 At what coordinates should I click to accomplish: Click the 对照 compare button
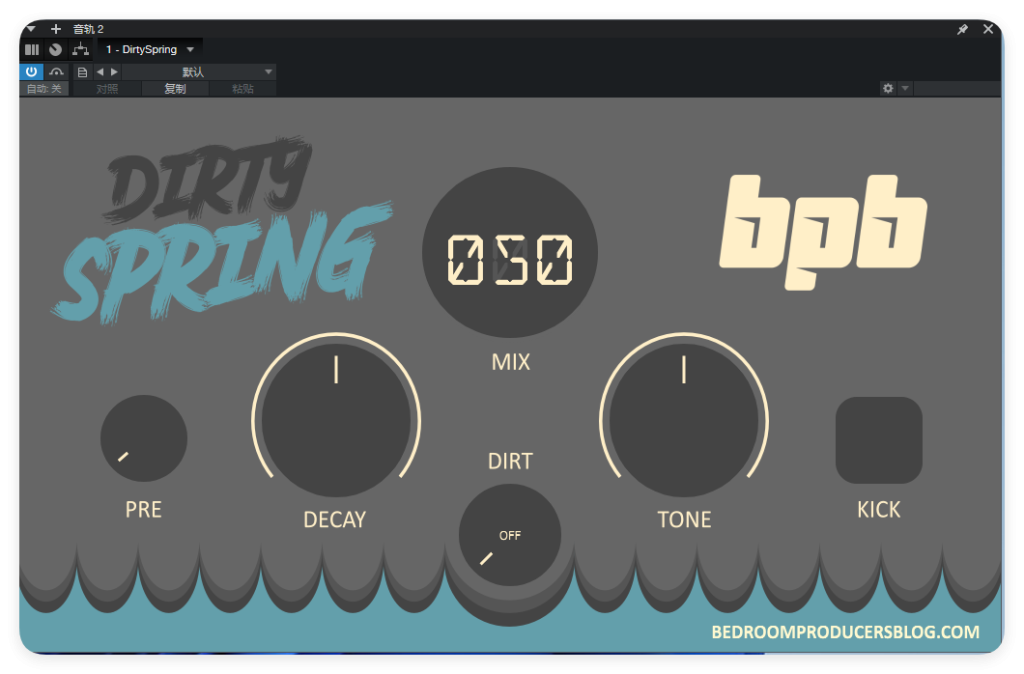[107, 89]
